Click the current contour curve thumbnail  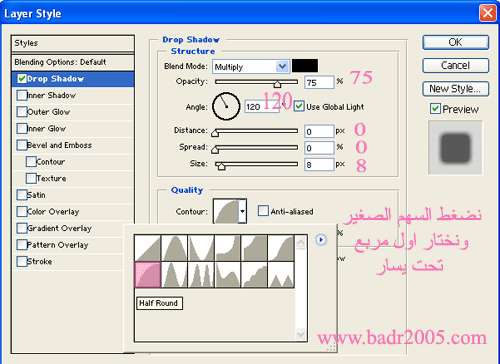coord(226,211)
